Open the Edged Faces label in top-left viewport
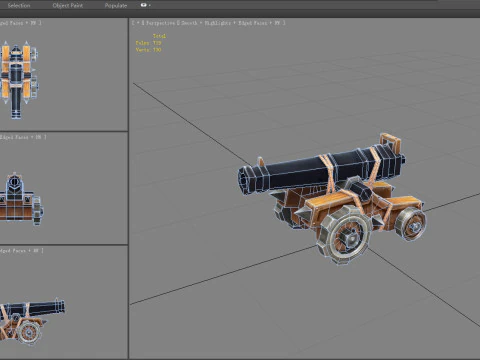Screen dimensions: 480x360 pyautogui.click(x=12, y=23)
